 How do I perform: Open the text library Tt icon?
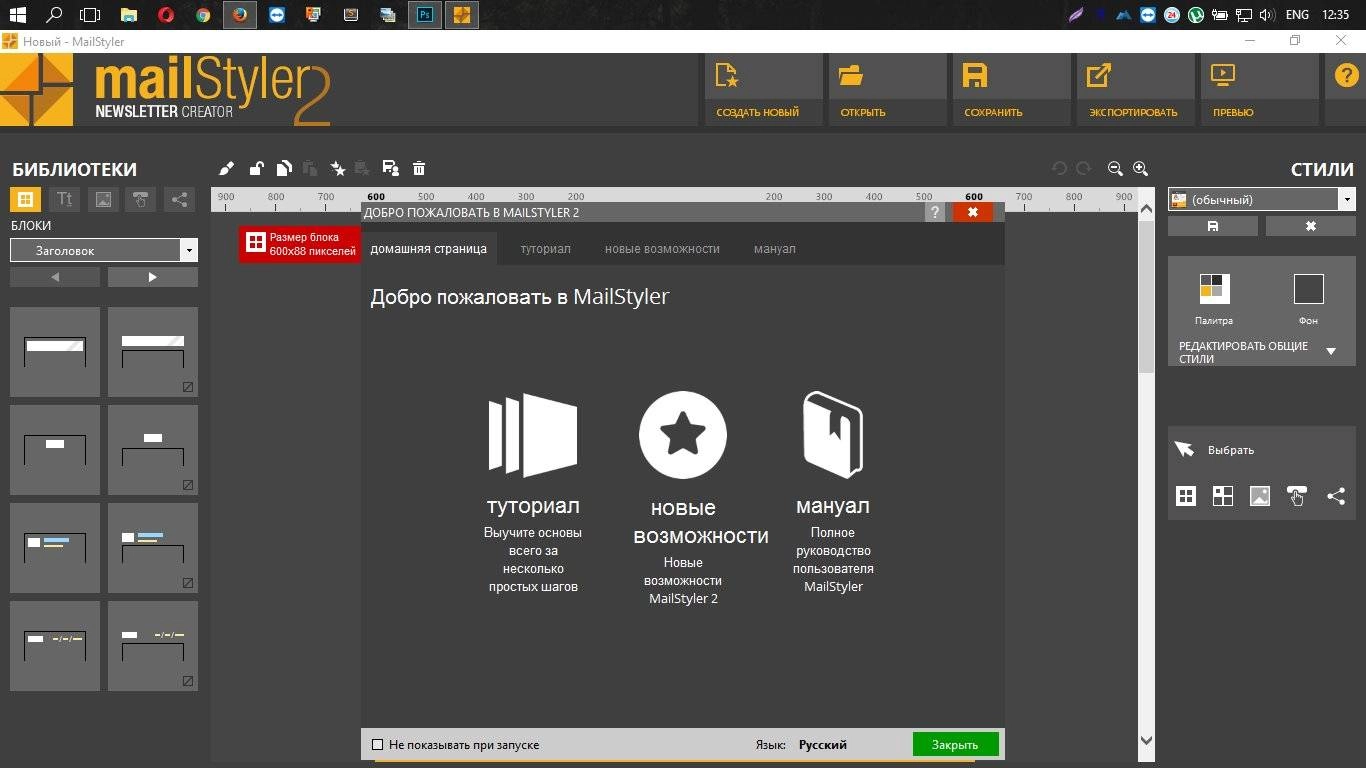[x=64, y=198]
